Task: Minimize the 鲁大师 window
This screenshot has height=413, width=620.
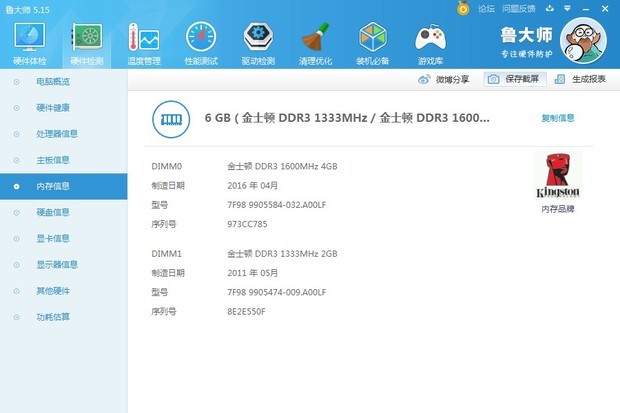Action: click(x=586, y=9)
